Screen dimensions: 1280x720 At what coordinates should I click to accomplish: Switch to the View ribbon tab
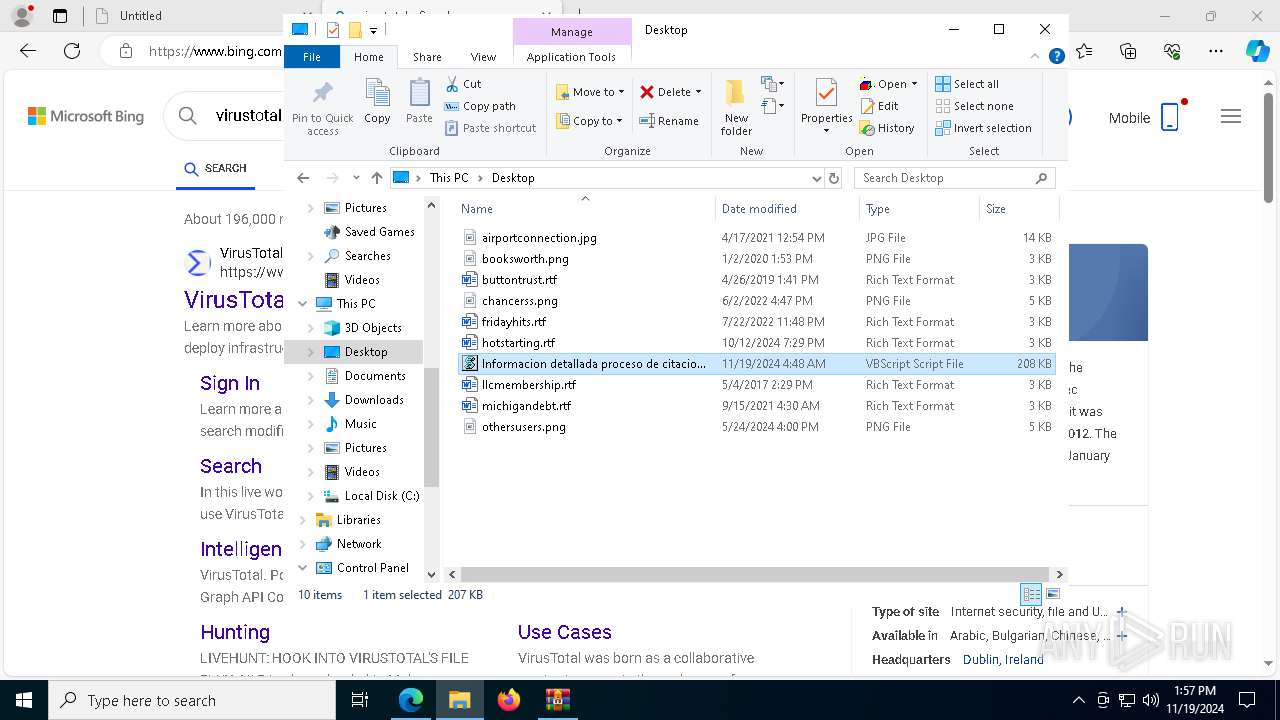[x=483, y=57]
